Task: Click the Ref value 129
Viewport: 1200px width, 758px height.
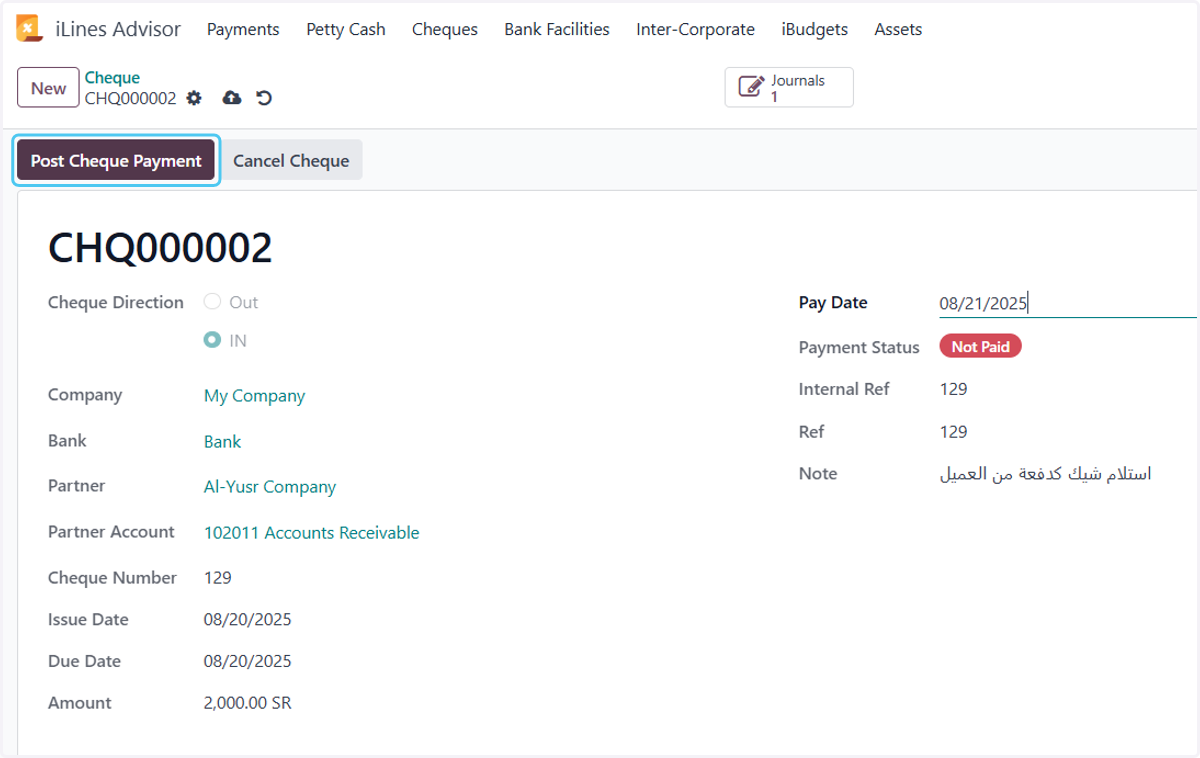Action: coord(953,432)
